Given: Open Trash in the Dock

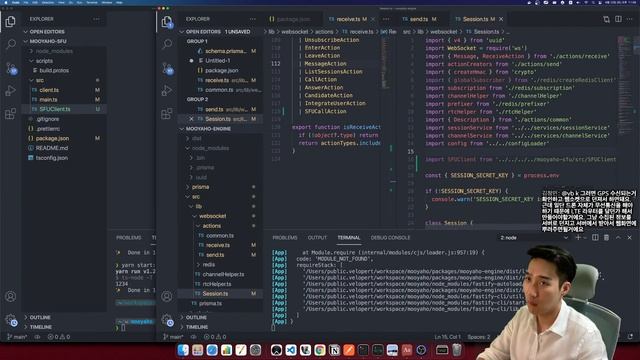Looking at the screenshot, I should click(457, 350).
